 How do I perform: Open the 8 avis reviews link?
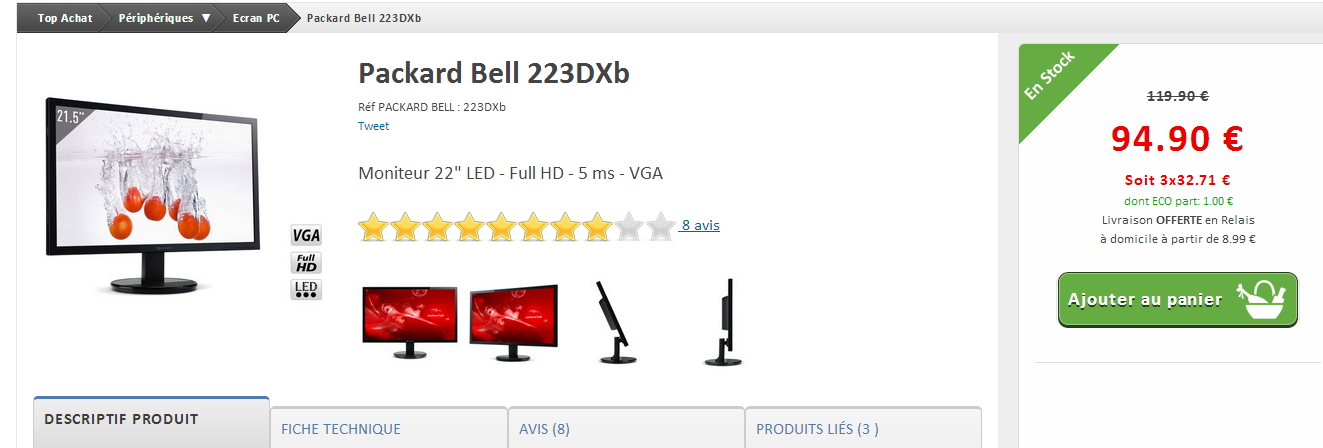pos(700,225)
